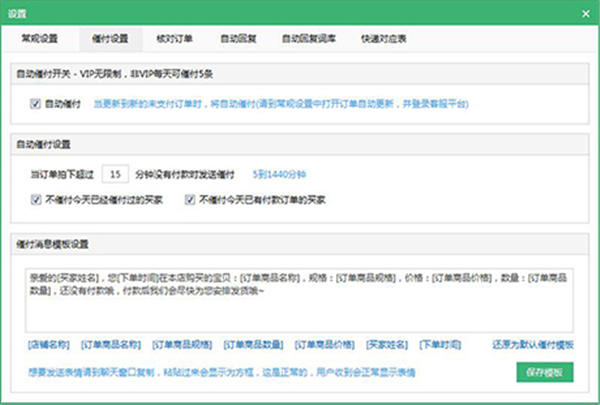Insert the [店铺名称] placeholder

(49, 345)
